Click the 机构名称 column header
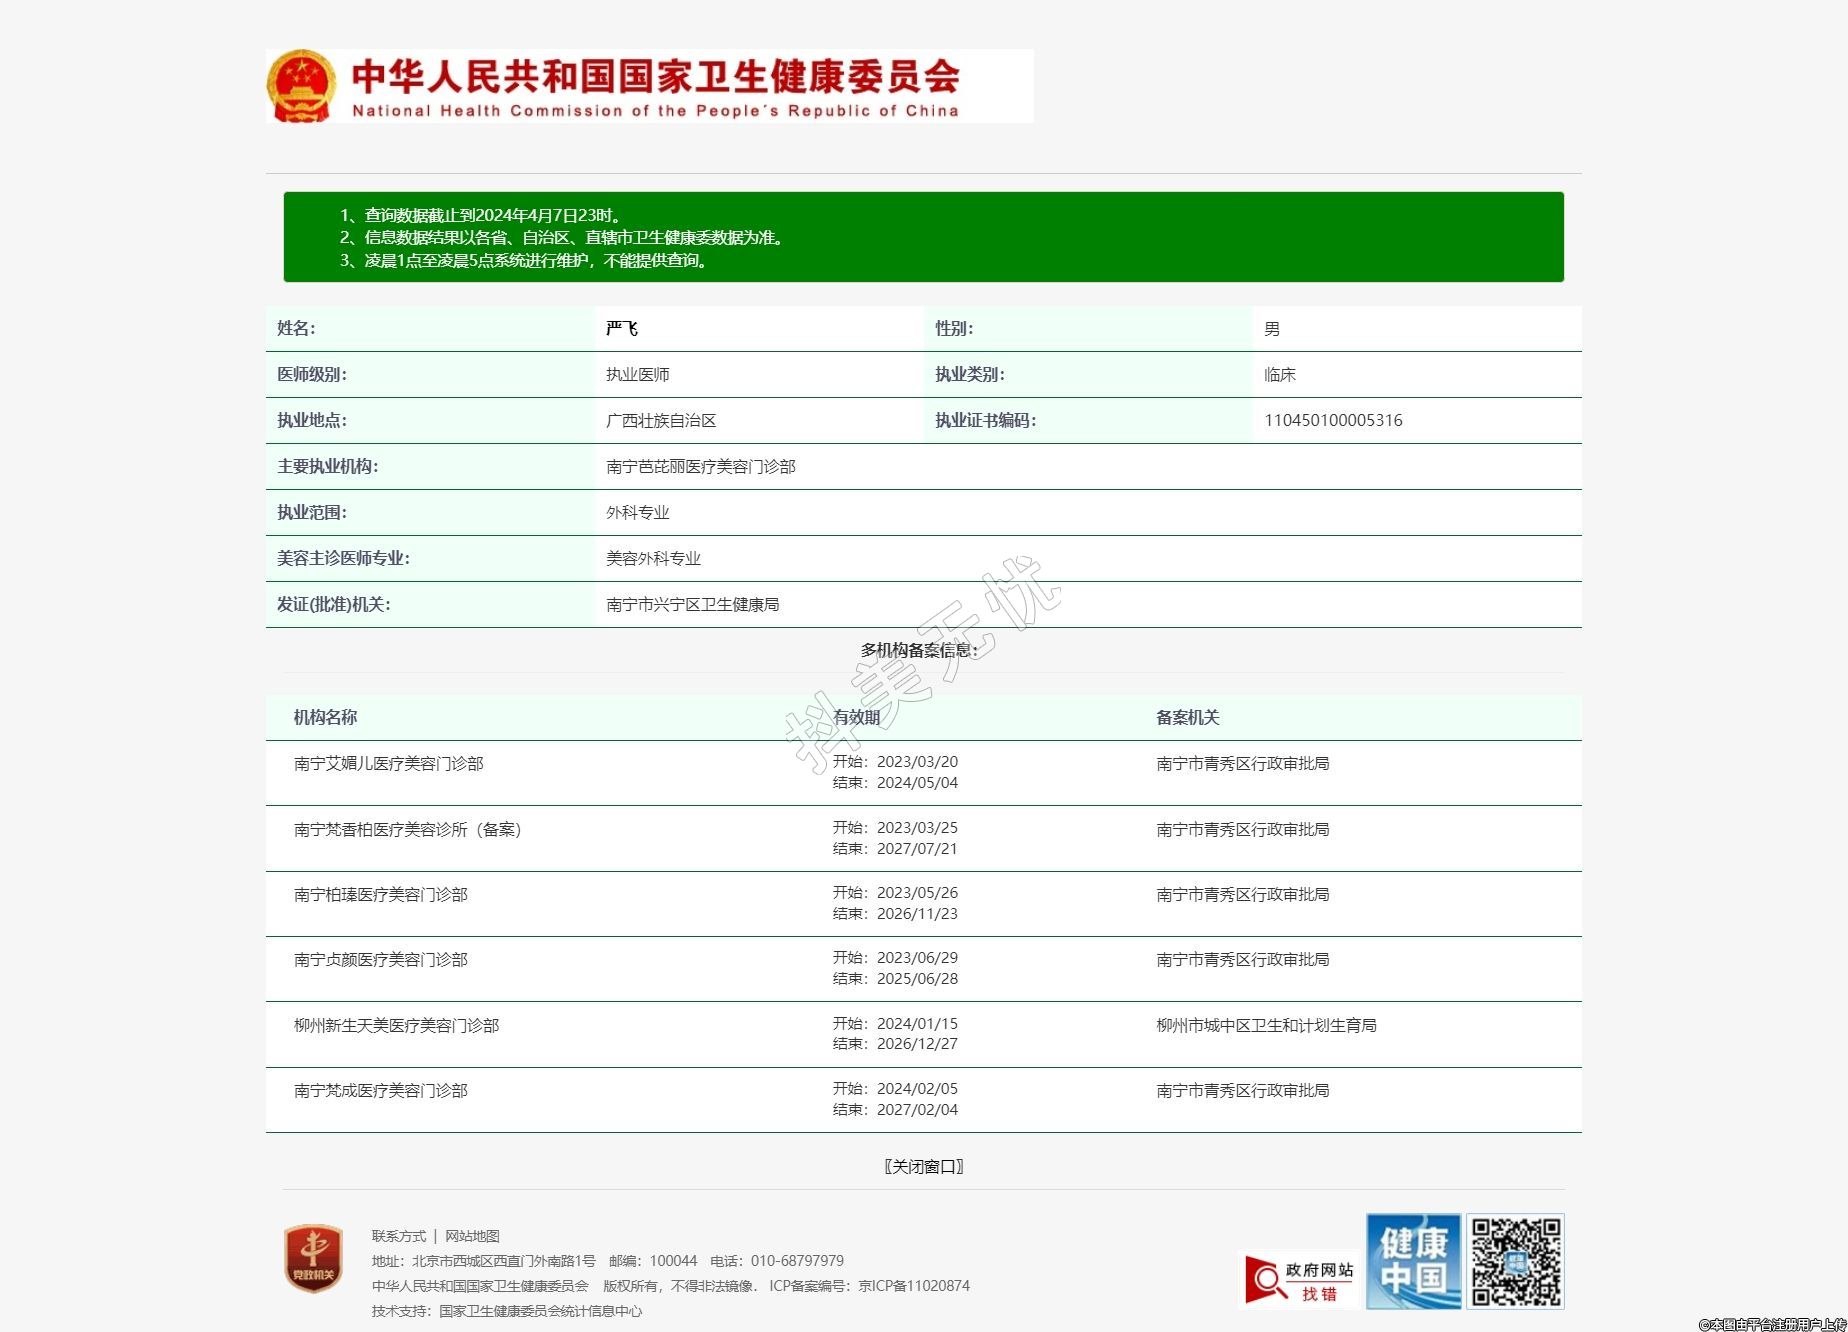This screenshot has height=1332, width=1848. pos(325,717)
